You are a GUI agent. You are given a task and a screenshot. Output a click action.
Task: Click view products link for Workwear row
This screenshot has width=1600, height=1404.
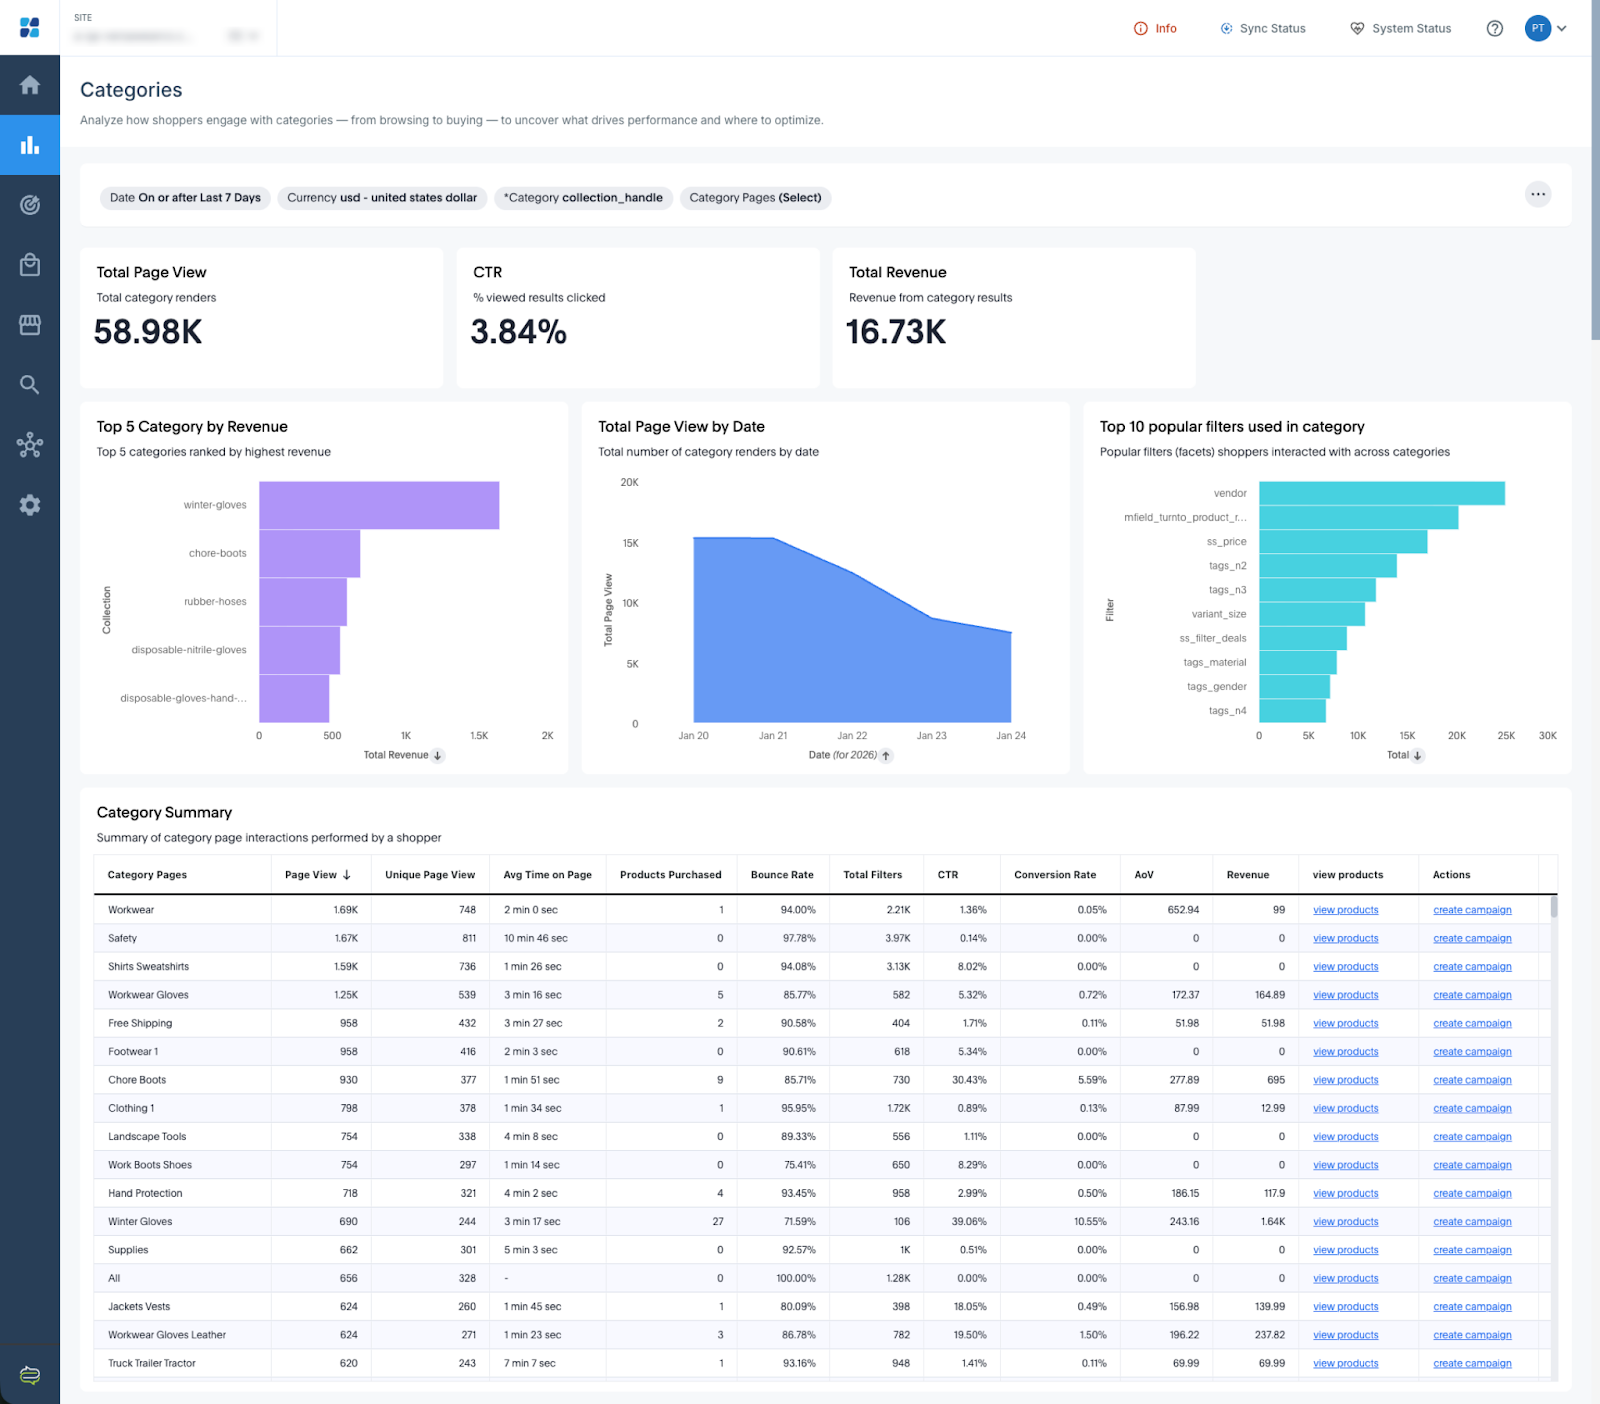1345,910
